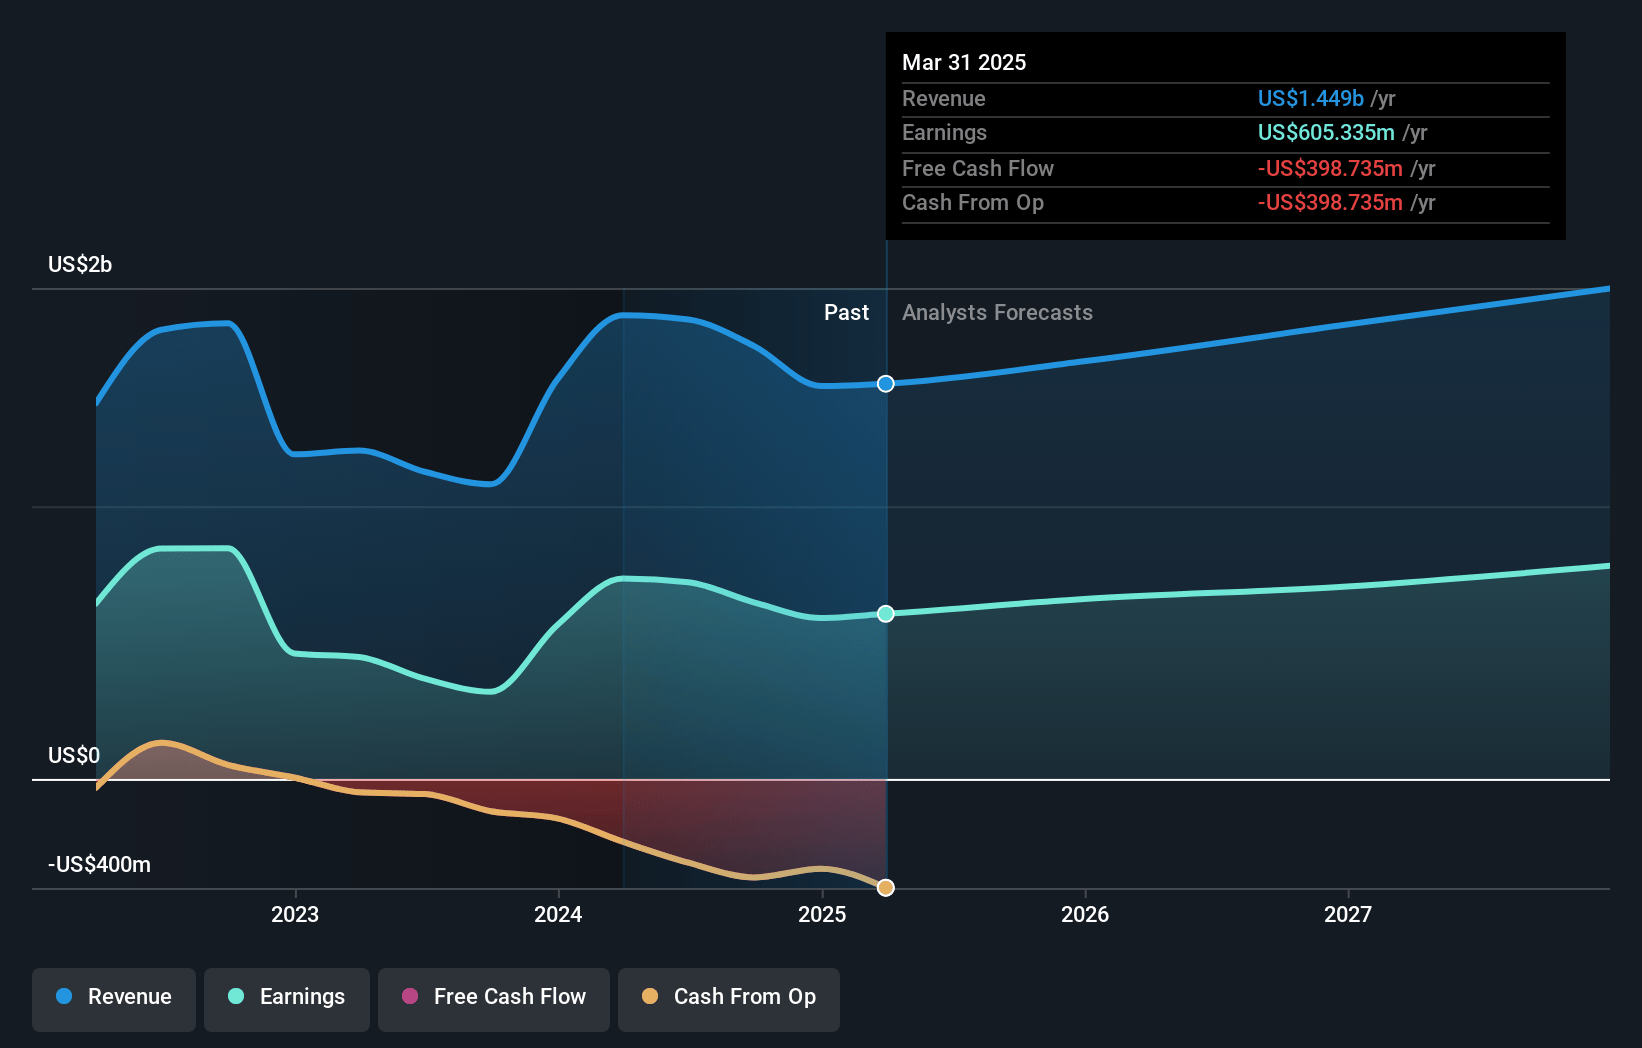Click the US$605.335m earnings value
This screenshot has height=1048, width=1642.
(1326, 133)
